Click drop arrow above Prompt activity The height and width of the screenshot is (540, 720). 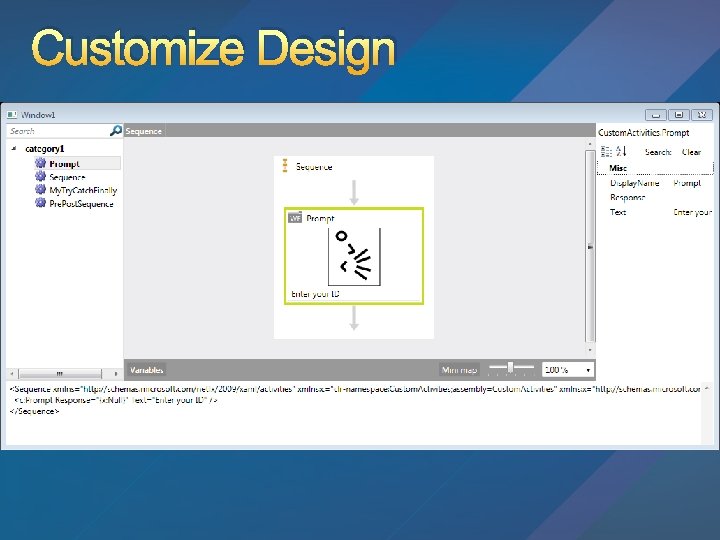tap(354, 192)
